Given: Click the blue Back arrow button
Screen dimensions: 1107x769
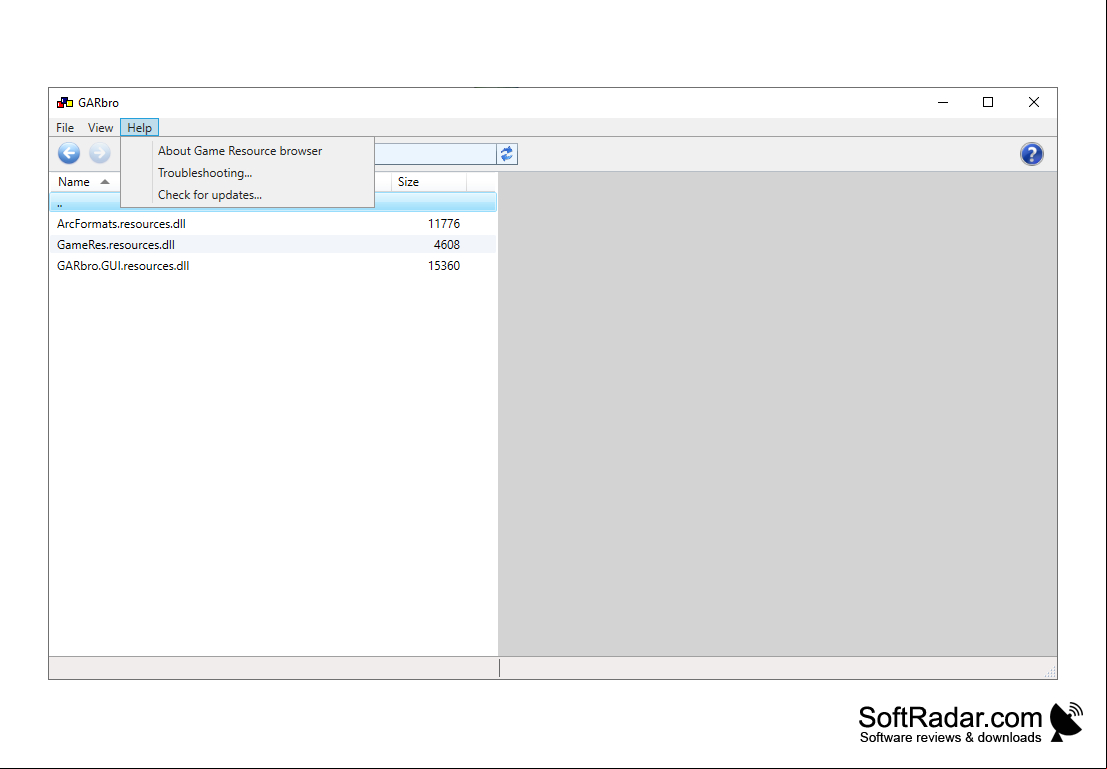Looking at the screenshot, I should click(68, 153).
